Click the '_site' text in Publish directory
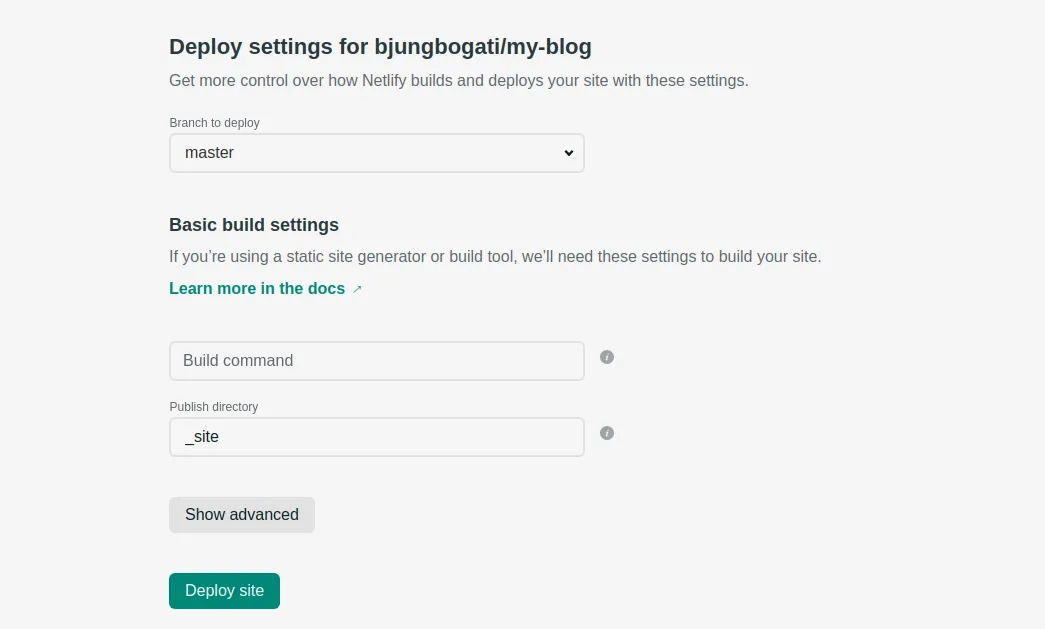The height and width of the screenshot is (629, 1045). tap(202, 437)
